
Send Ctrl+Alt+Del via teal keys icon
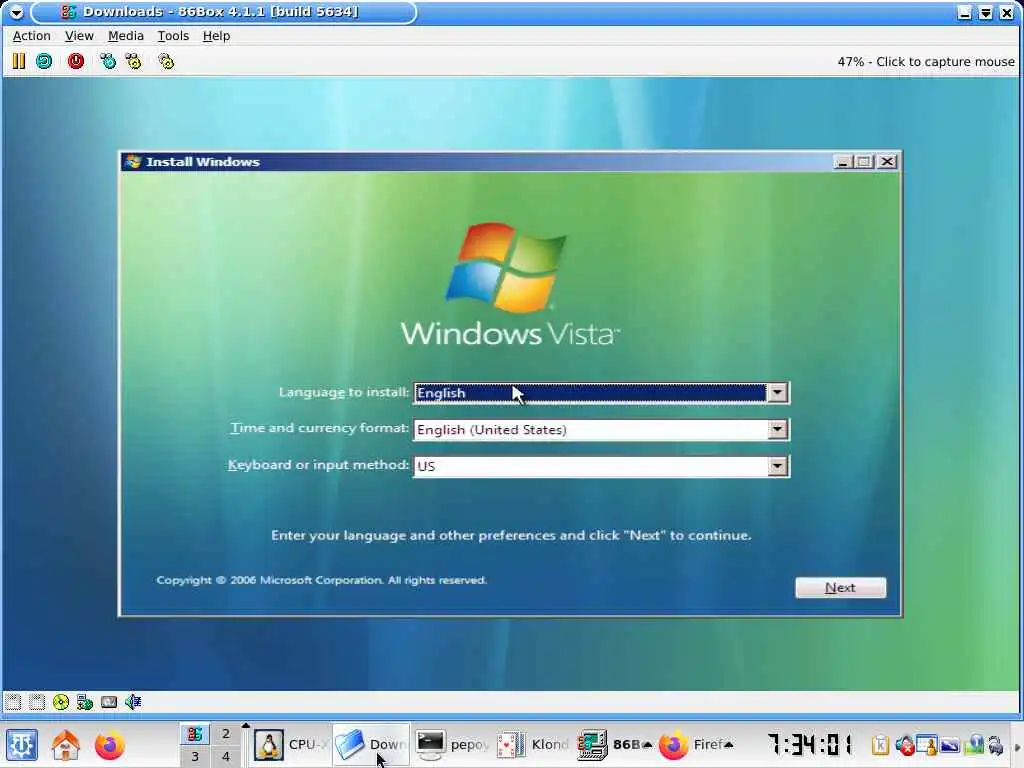pos(108,61)
